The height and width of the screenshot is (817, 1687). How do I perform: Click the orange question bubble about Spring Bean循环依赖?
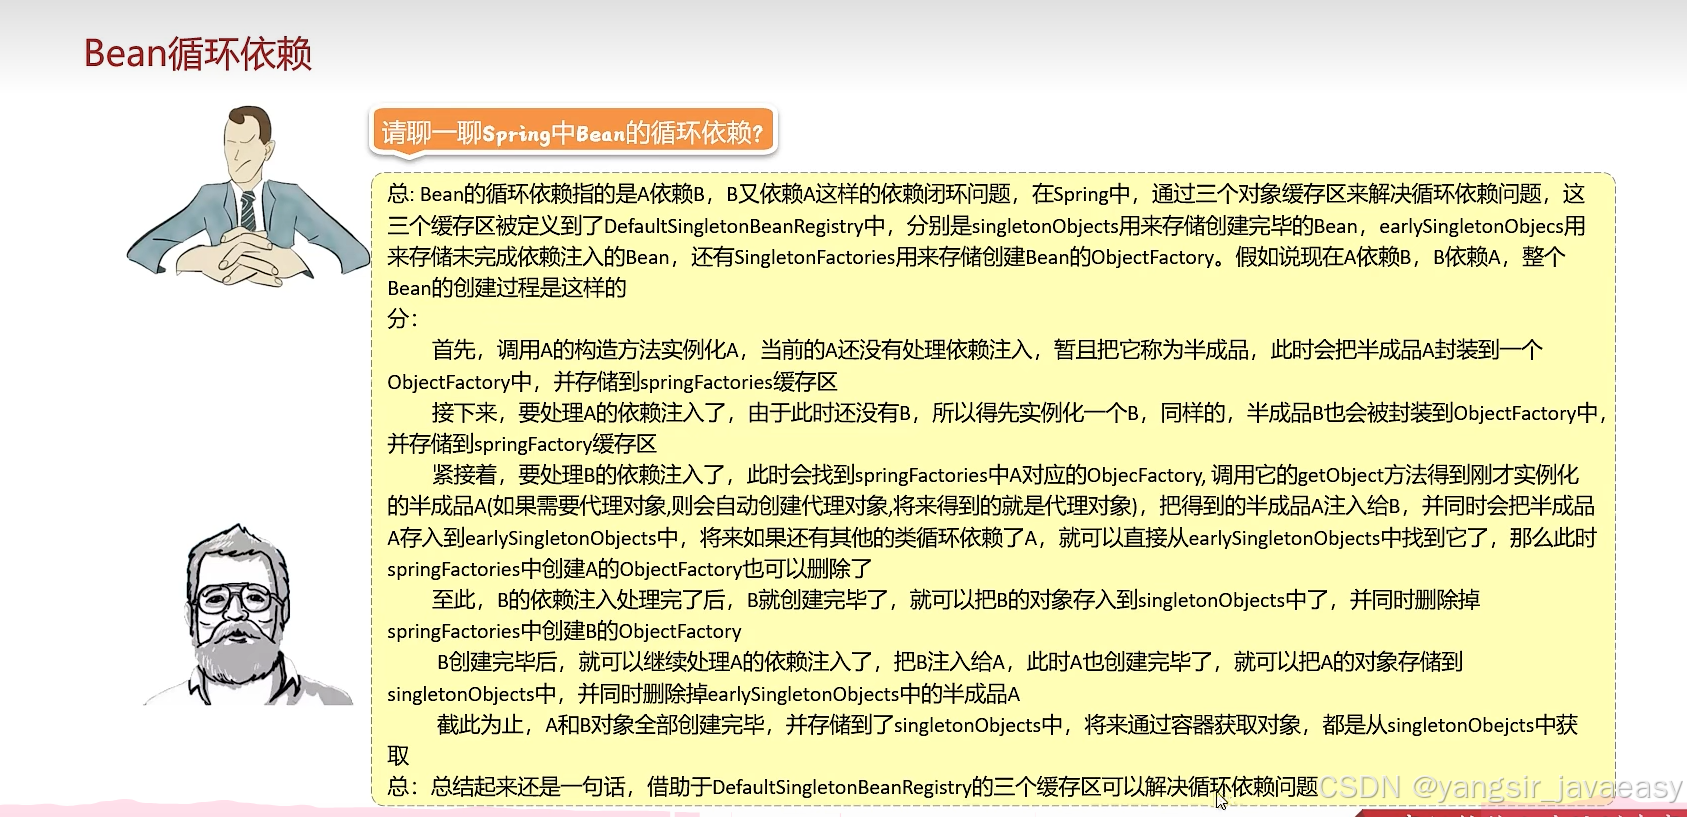(x=573, y=132)
